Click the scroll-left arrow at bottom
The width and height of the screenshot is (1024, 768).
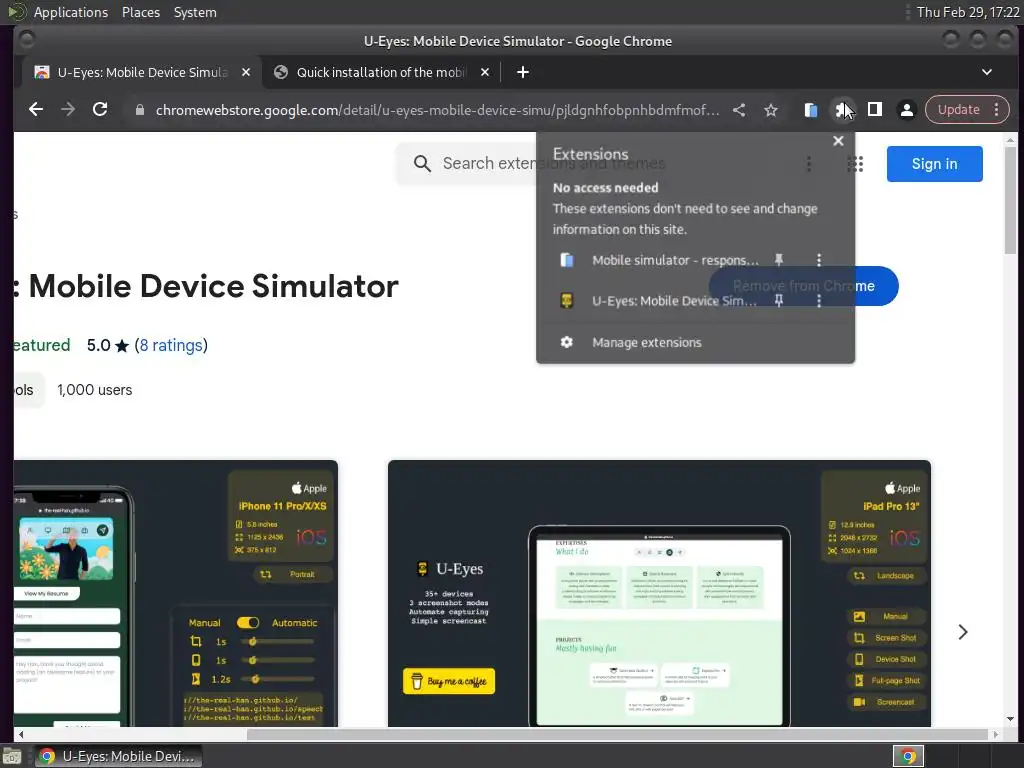click(21, 735)
